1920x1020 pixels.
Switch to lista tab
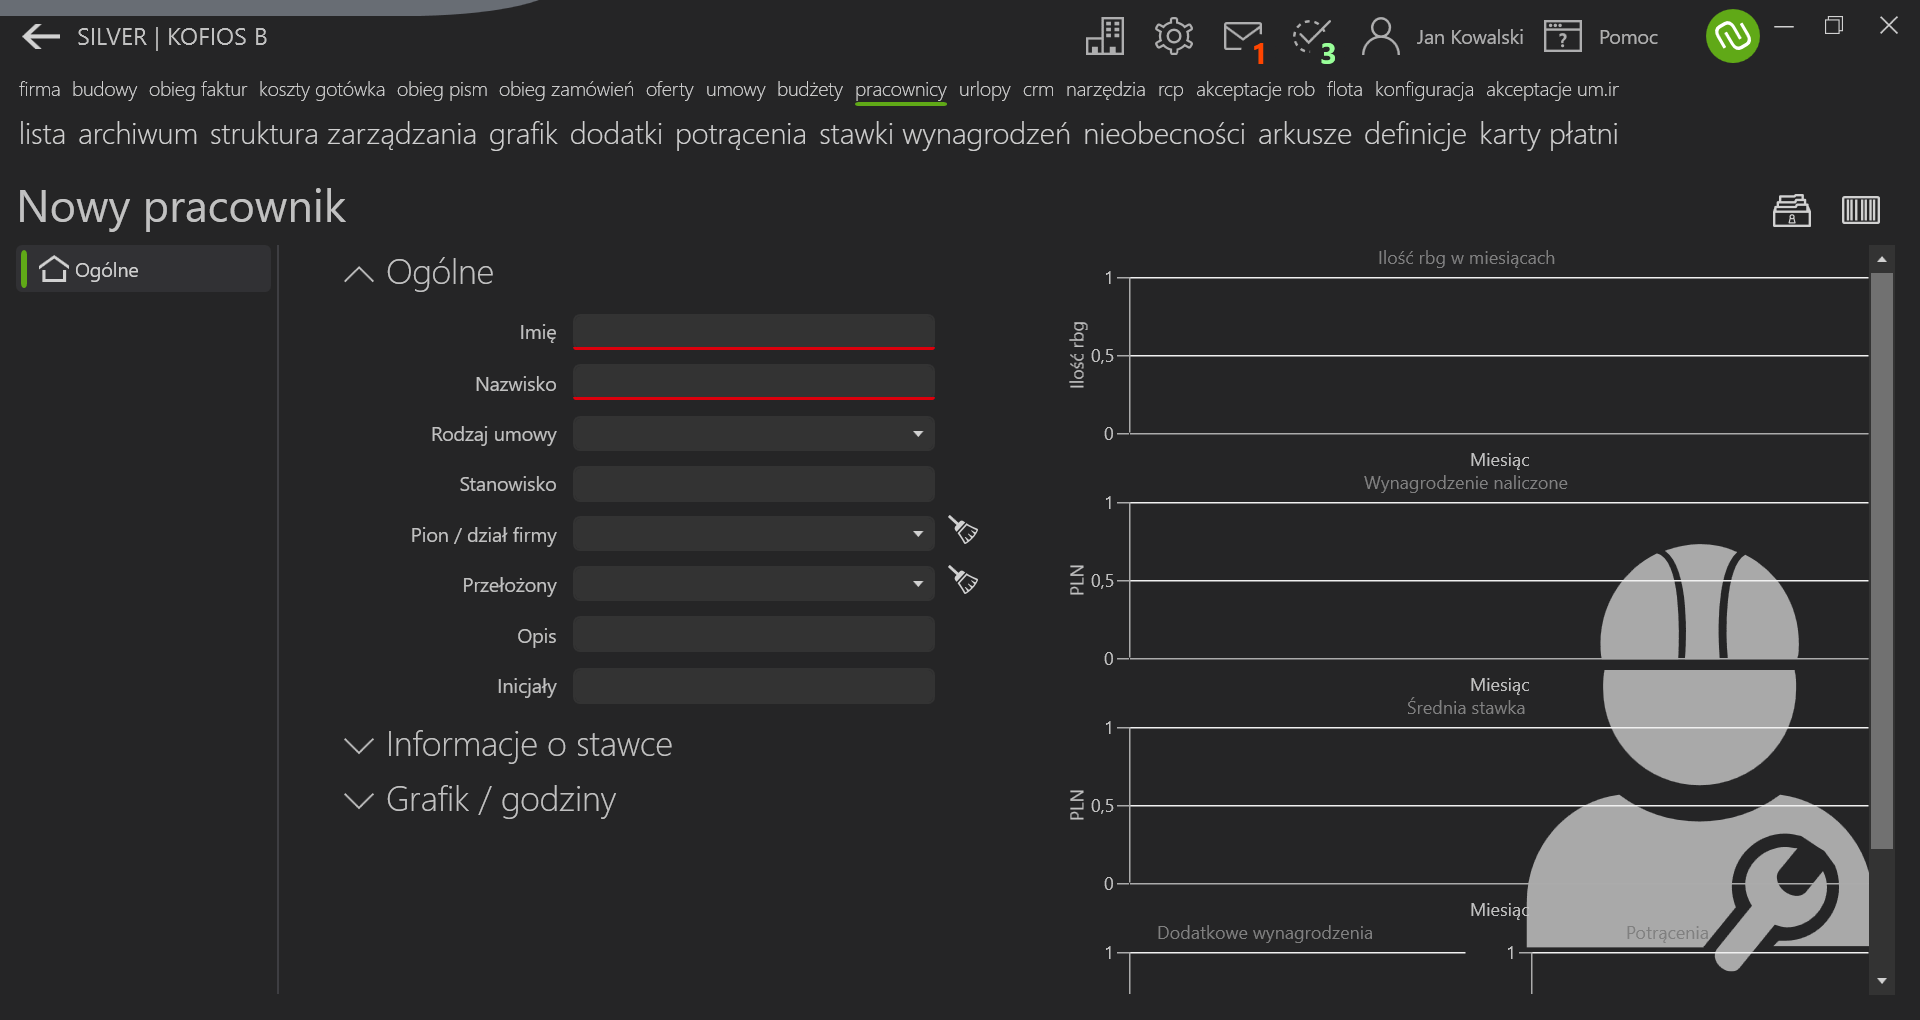point(42,134)
